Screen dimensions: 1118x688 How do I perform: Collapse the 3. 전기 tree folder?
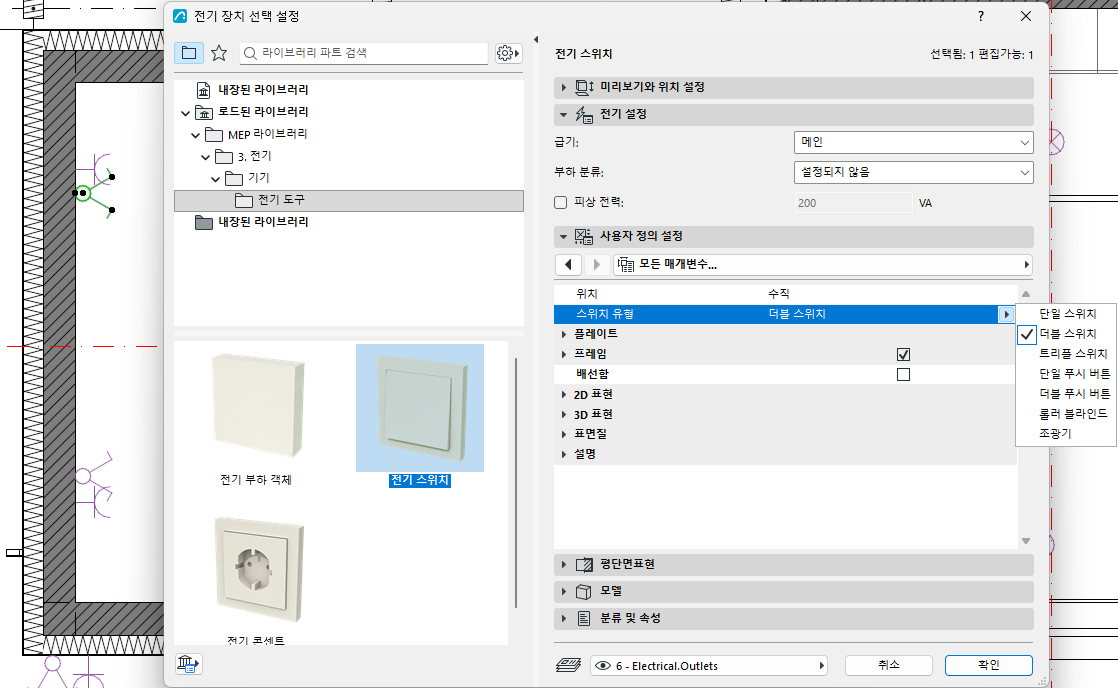[205, 157]
